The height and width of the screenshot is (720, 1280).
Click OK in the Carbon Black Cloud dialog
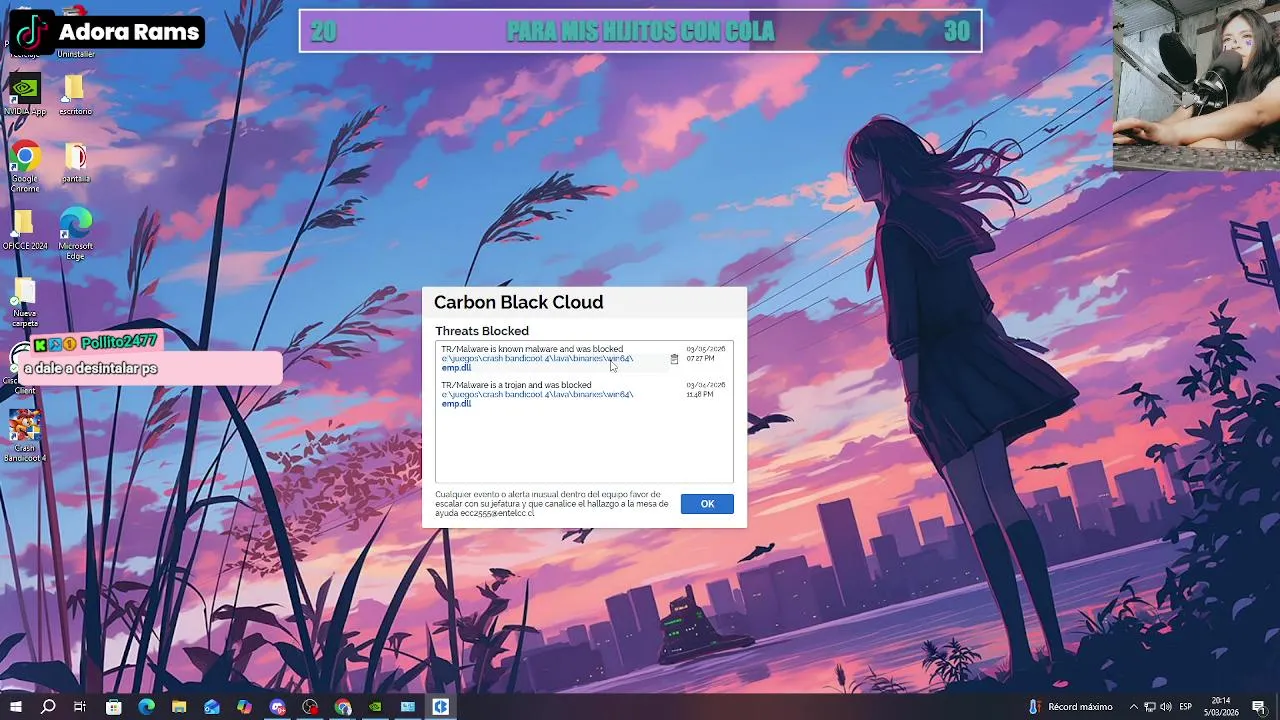tap(707, 504)
